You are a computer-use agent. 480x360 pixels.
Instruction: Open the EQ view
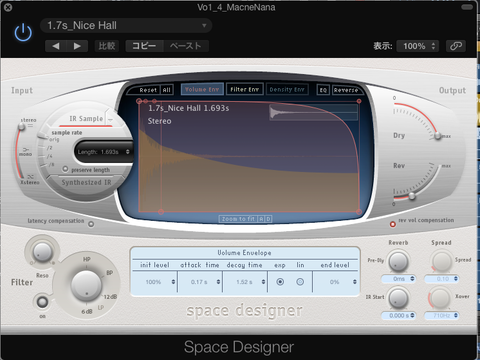(x=323, y=90)
